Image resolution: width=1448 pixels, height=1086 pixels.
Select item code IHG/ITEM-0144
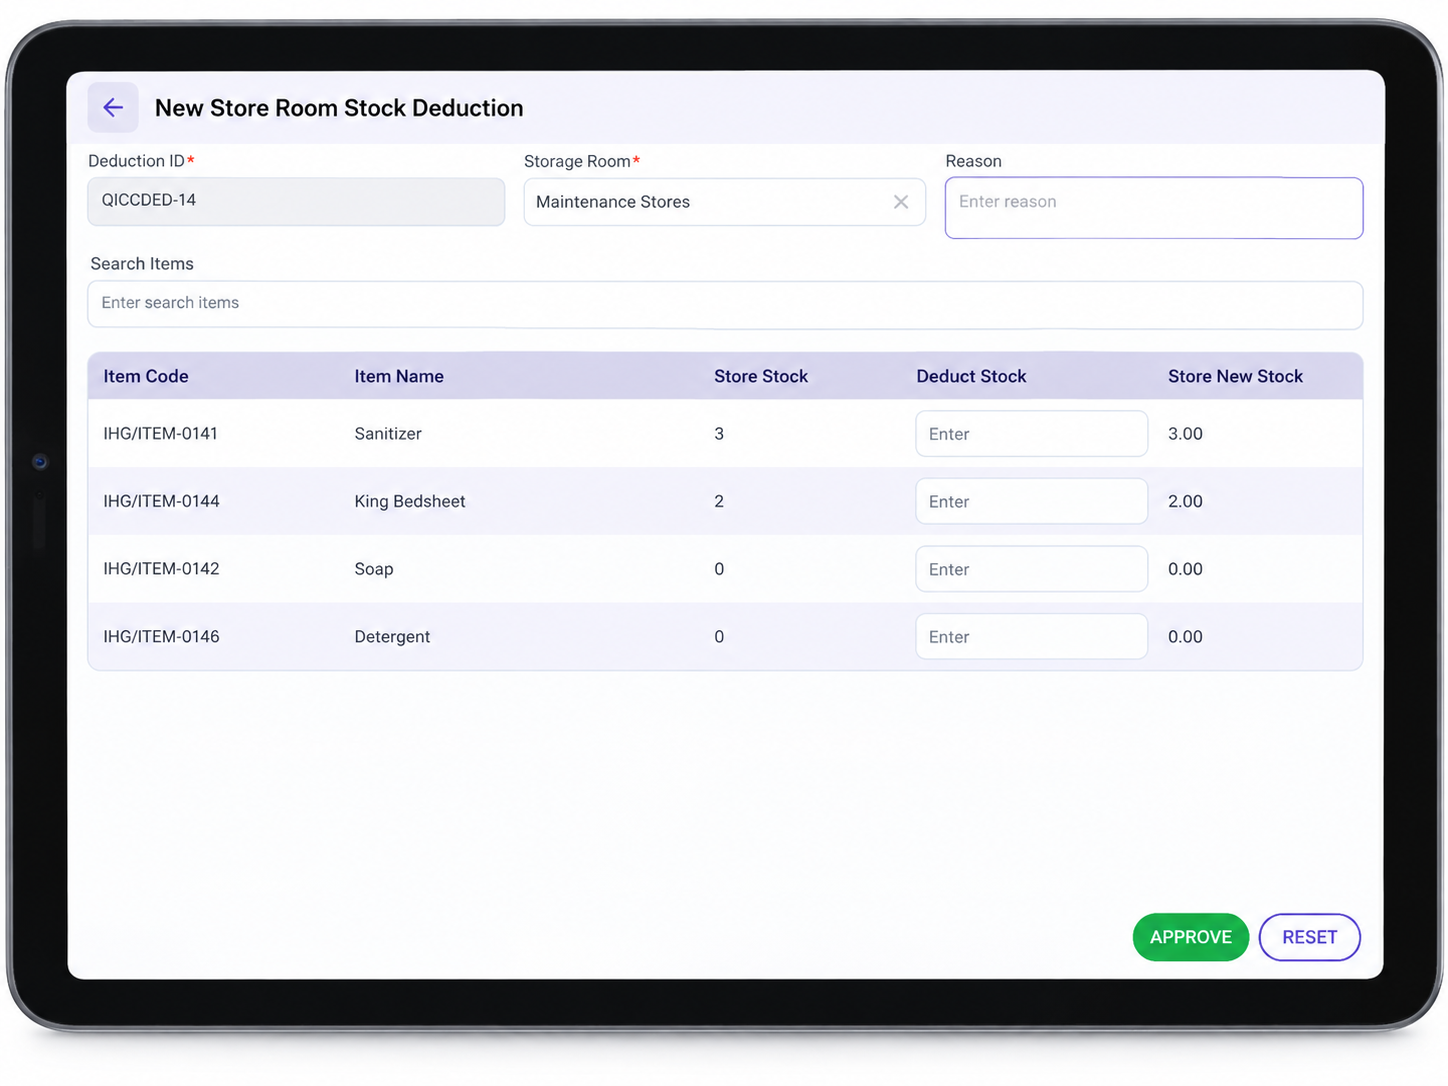(161, 501)
